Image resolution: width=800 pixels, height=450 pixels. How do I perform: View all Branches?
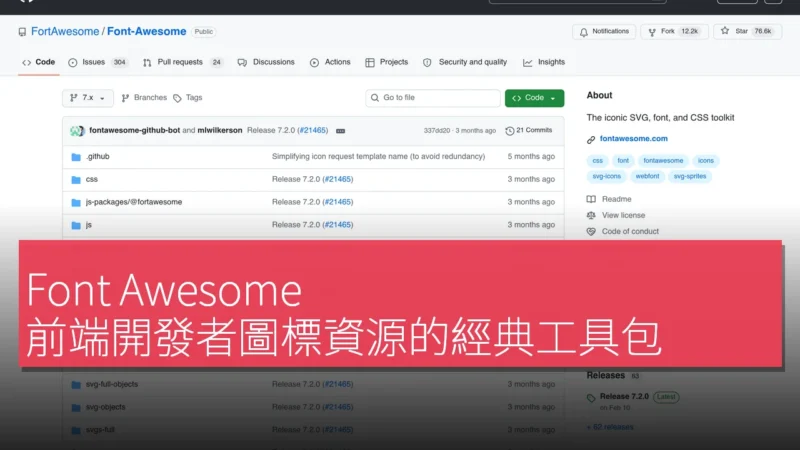click(x=144, y=98)
